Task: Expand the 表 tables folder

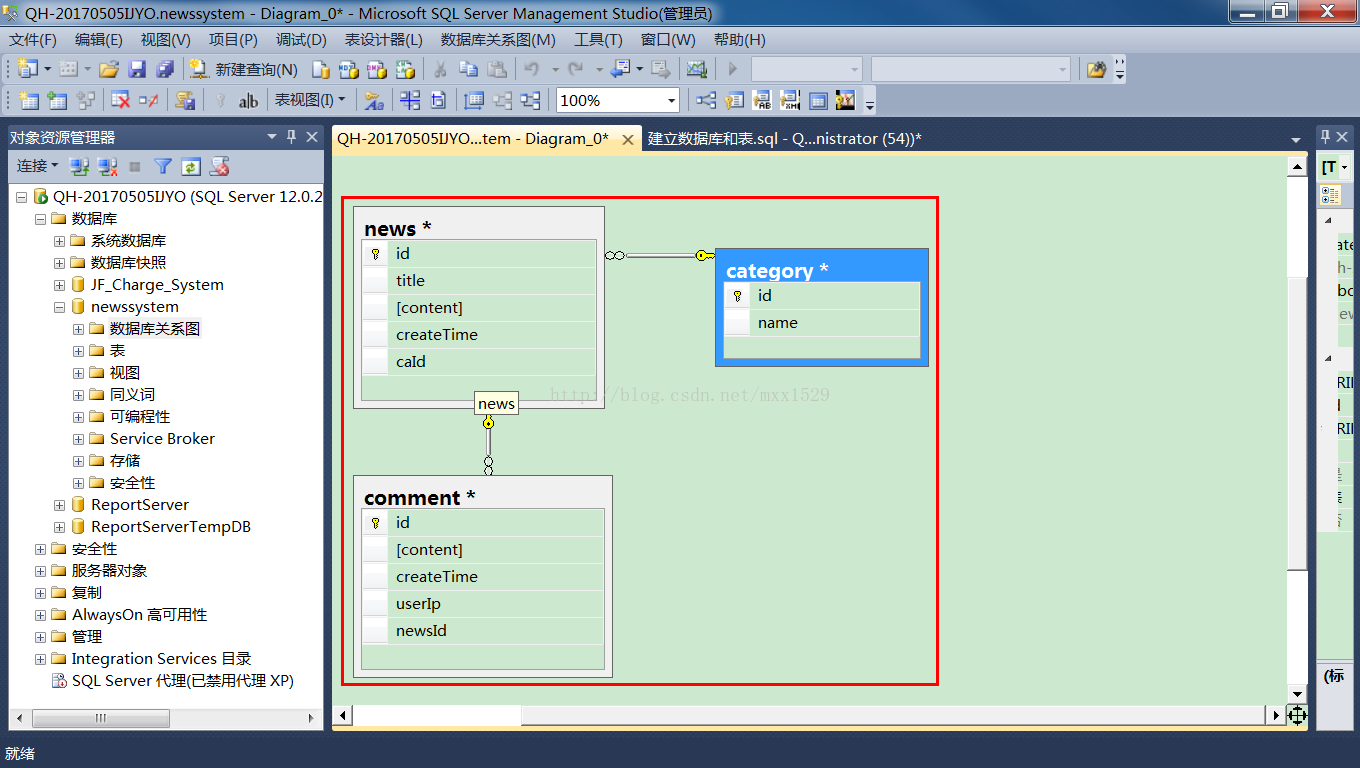Action: [x=78, y=351]
